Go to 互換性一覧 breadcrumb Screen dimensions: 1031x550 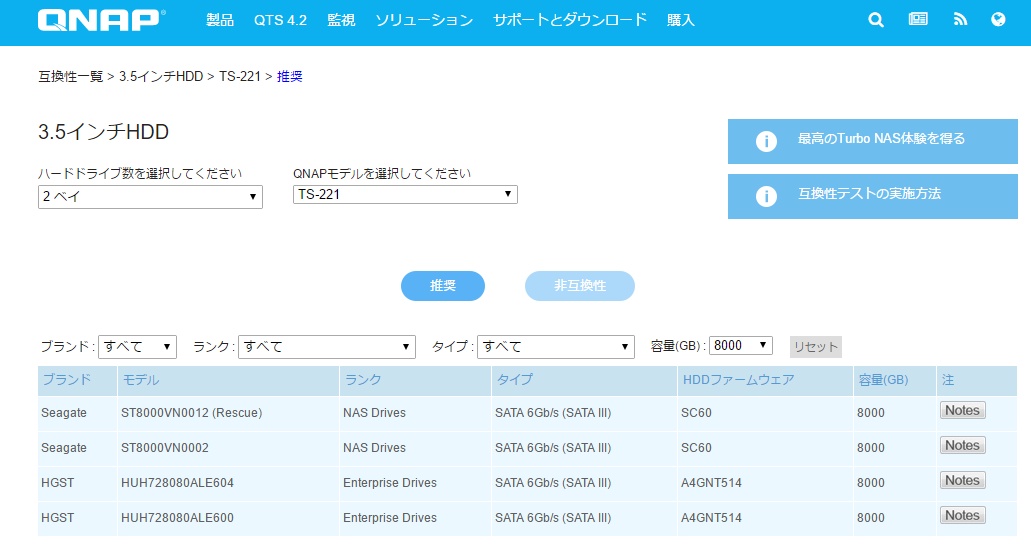[71, 76]
